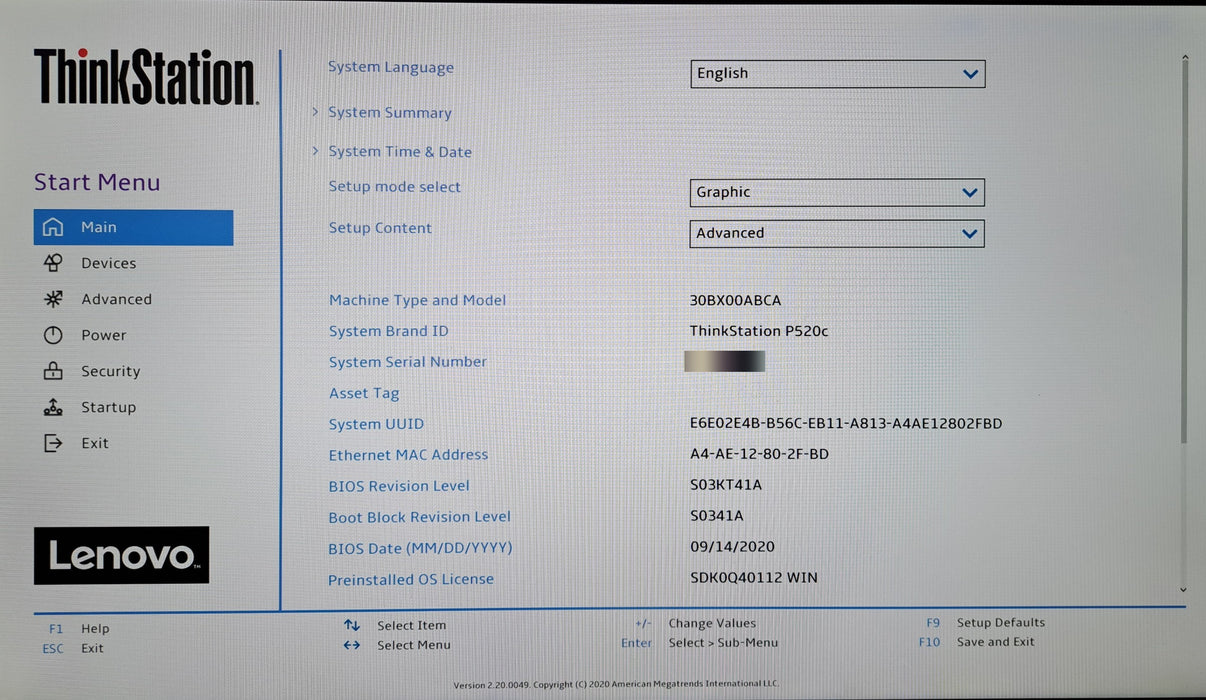Open the Setup Content dropdown

click(838, 233)
